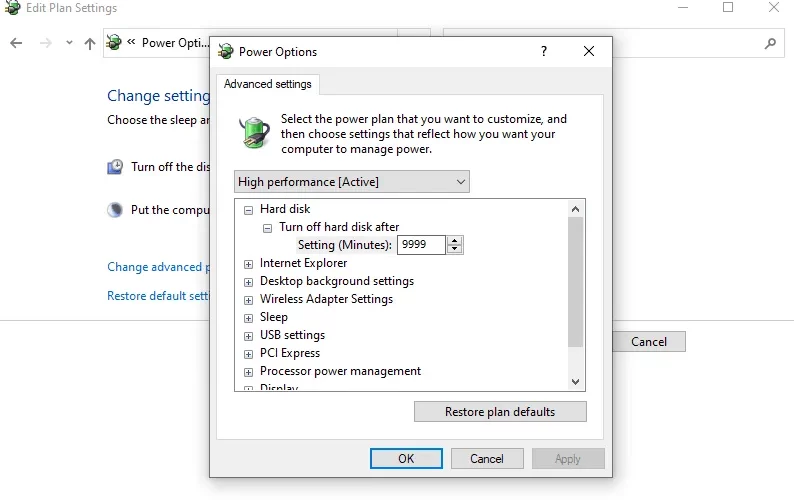Open the High performance [Active] plan dropdown
Screen dimensions: 794x500
click(x=352, y=182)
